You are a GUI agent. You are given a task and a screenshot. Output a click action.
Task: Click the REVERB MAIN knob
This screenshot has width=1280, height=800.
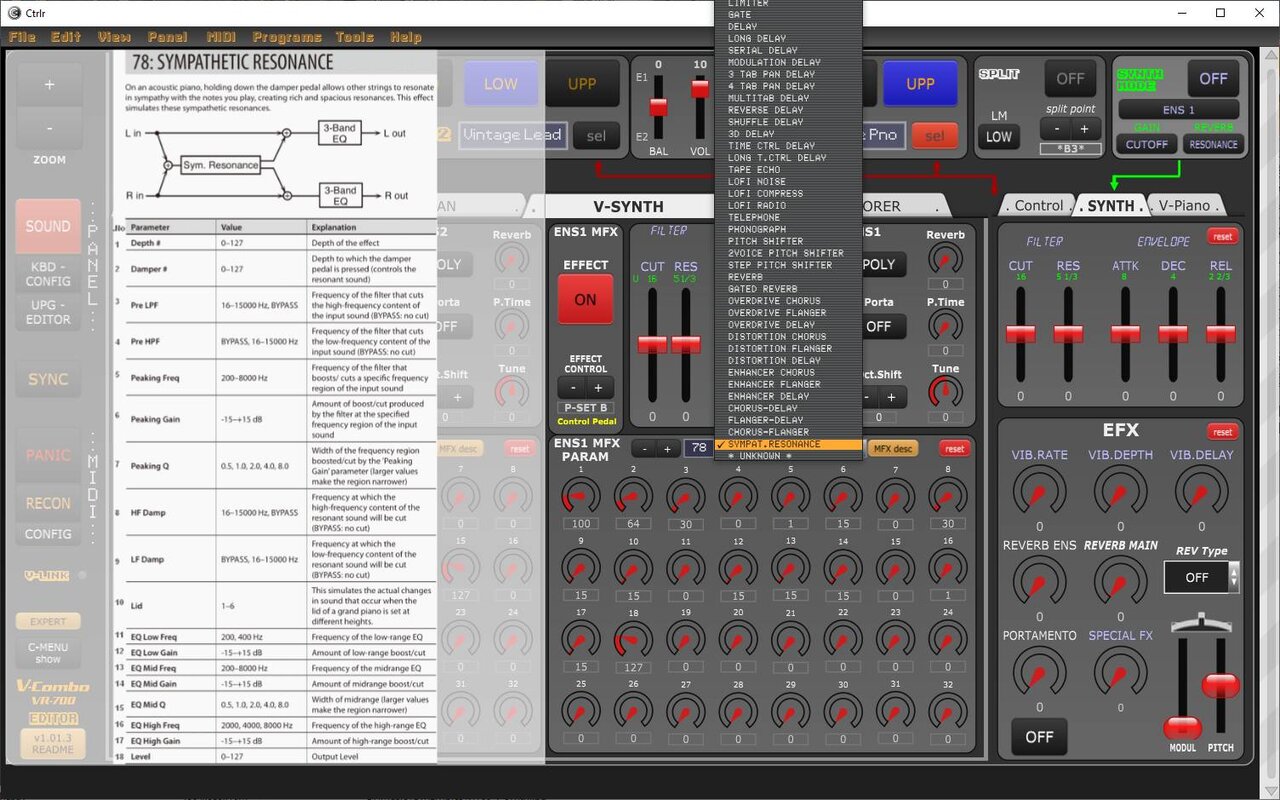(x=1120, y=581)
